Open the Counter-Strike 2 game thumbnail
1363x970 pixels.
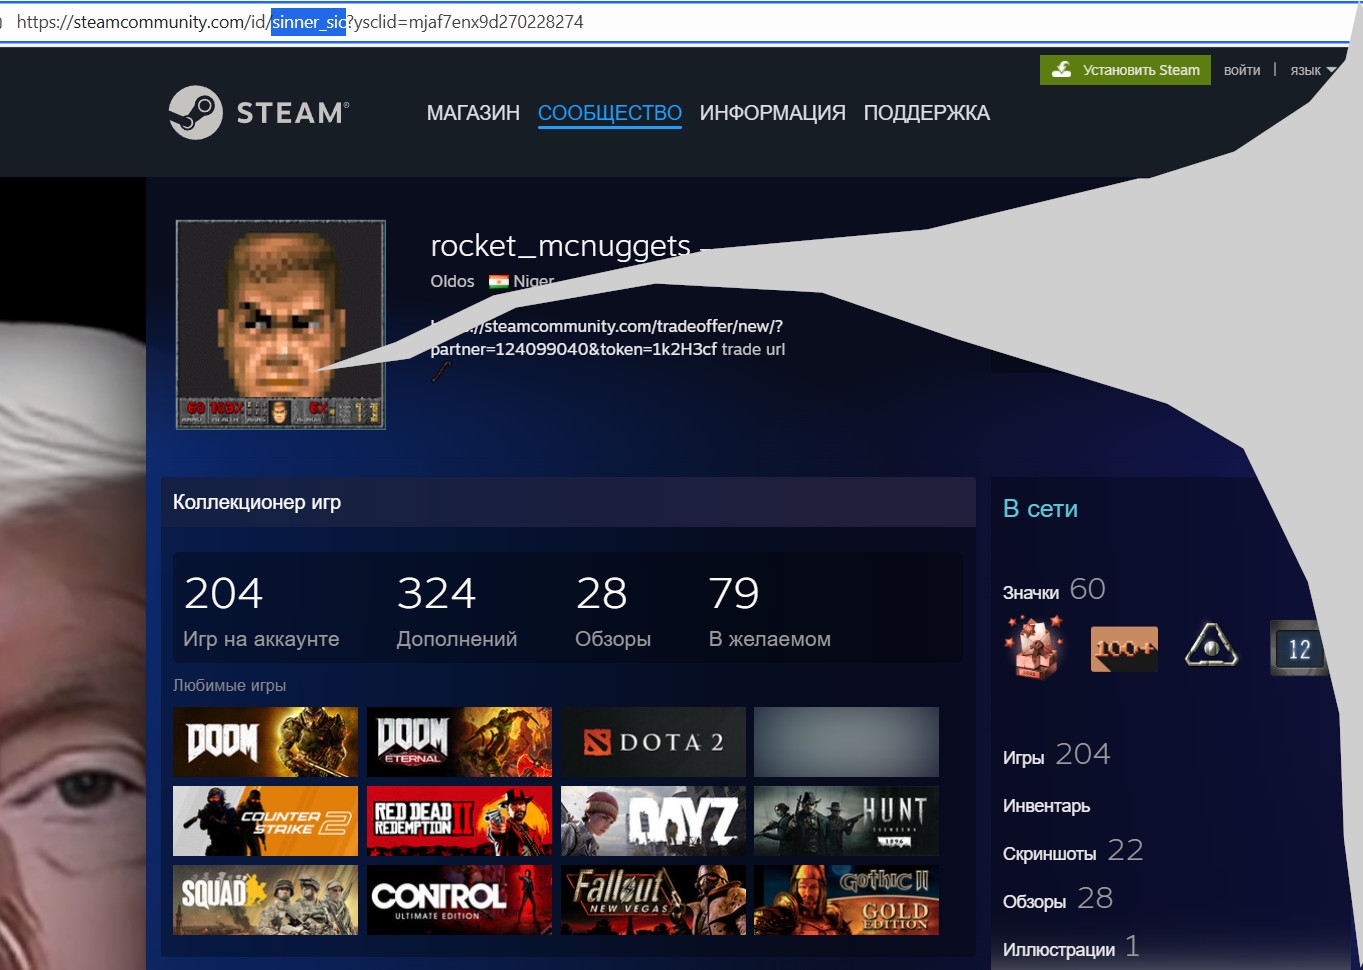pyautogui.click(x=265, y=821)
